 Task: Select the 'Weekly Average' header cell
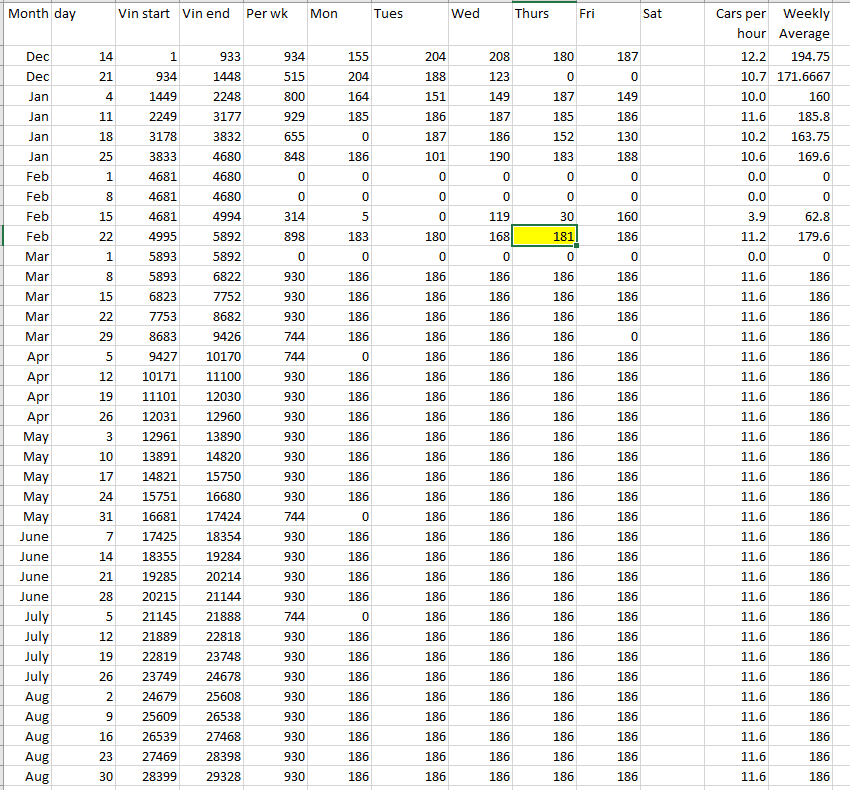pos(806,24)
